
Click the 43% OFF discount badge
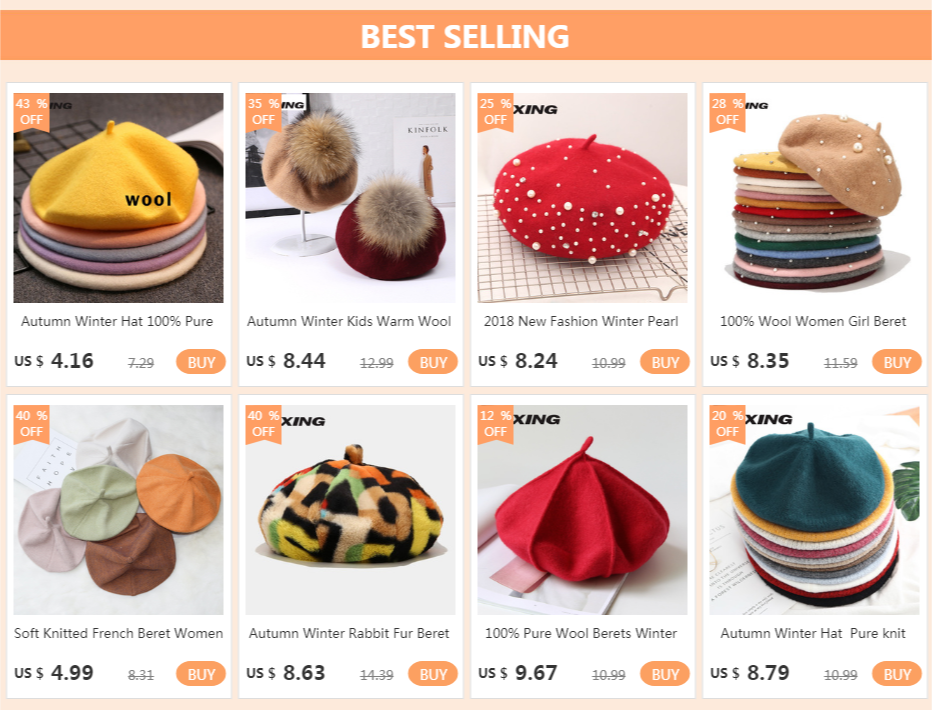pyautogui.click(x=32, y=112)
